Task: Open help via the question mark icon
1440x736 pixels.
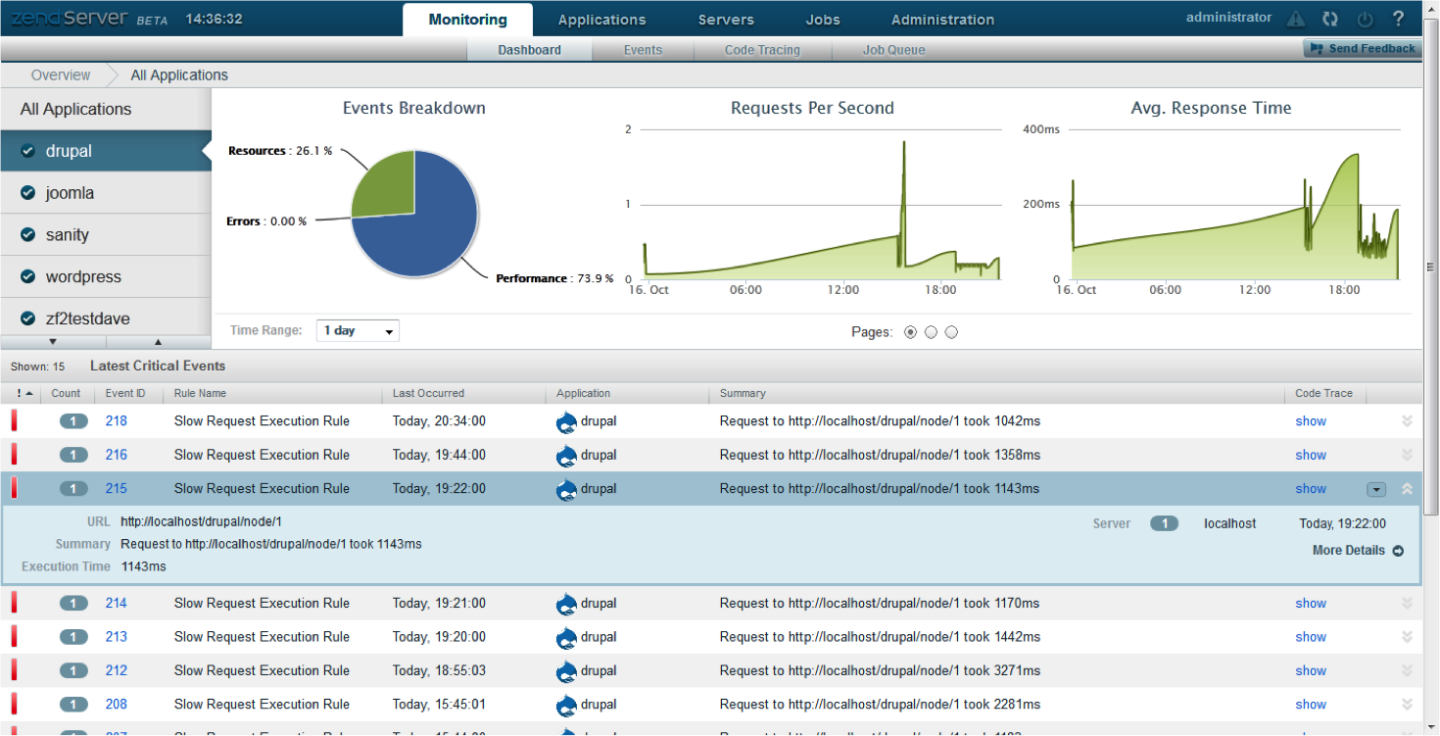Action: (1399, 18)
